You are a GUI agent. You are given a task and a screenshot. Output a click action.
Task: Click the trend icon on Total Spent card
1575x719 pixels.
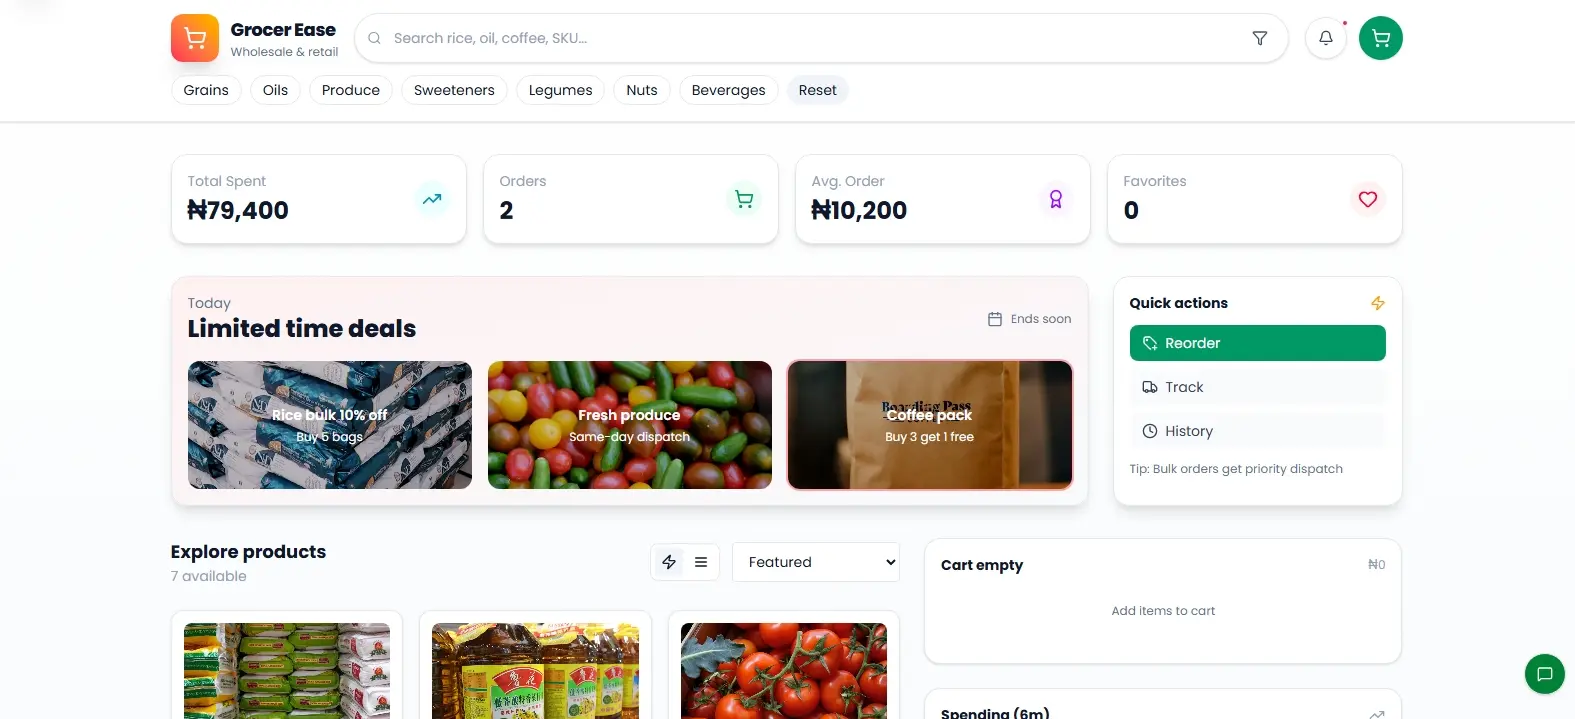pyautogui.click(x=432, y=199)
